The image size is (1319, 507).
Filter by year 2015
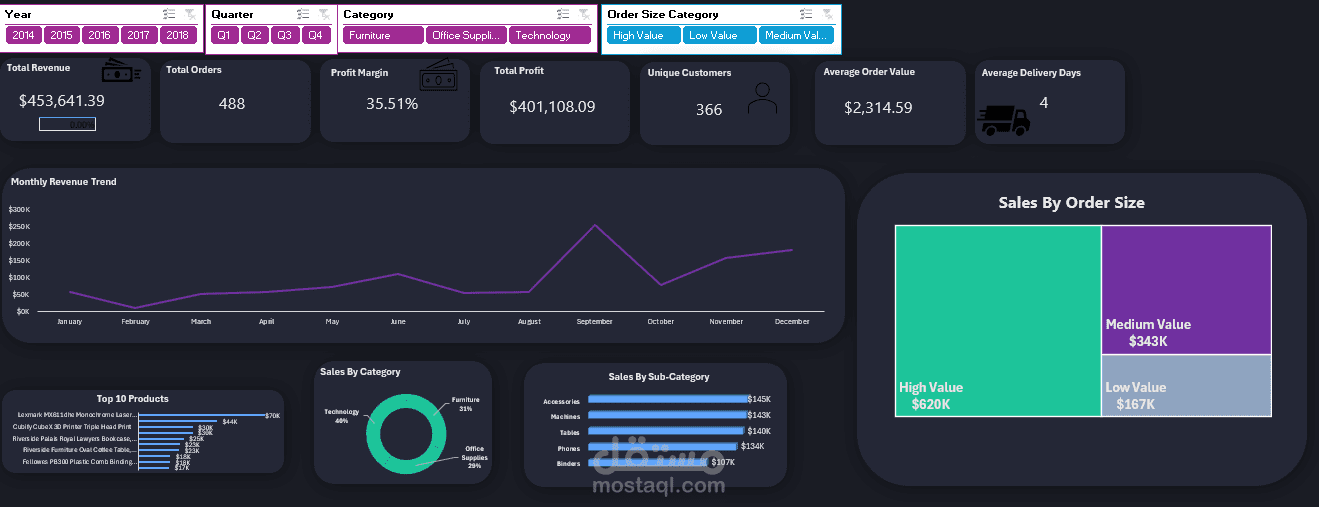tap(62, 35)
